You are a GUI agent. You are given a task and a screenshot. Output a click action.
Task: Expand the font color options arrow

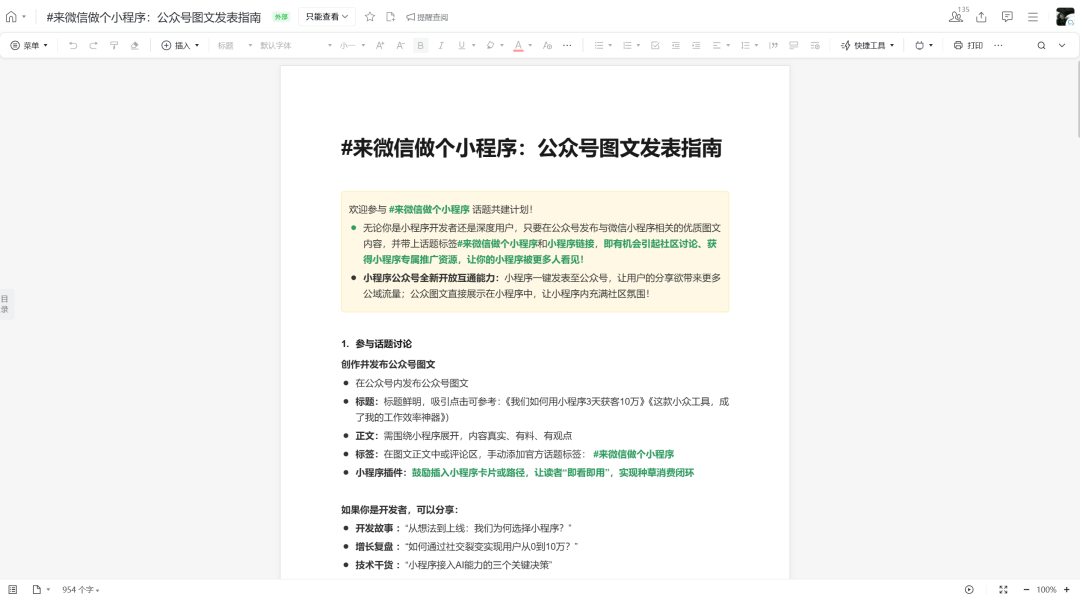pyautogui.click(x=530, y=45)
